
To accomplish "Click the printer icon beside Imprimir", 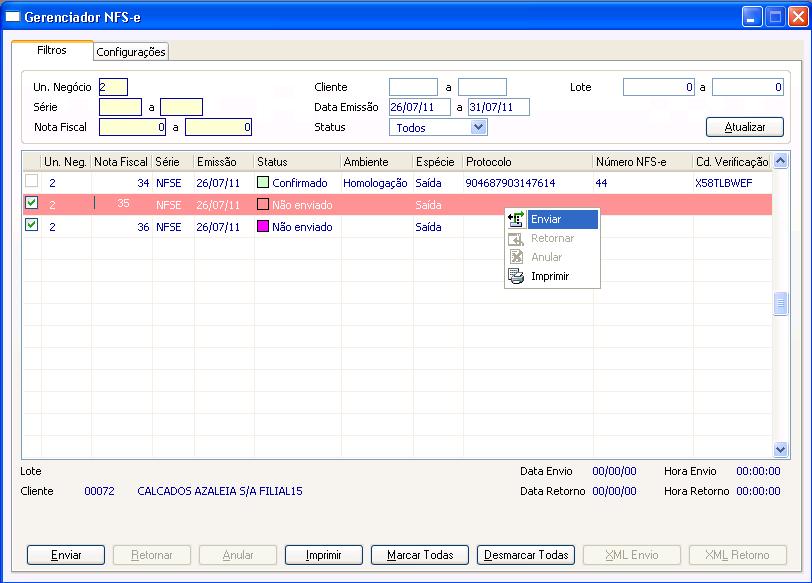I will (516, 276).
